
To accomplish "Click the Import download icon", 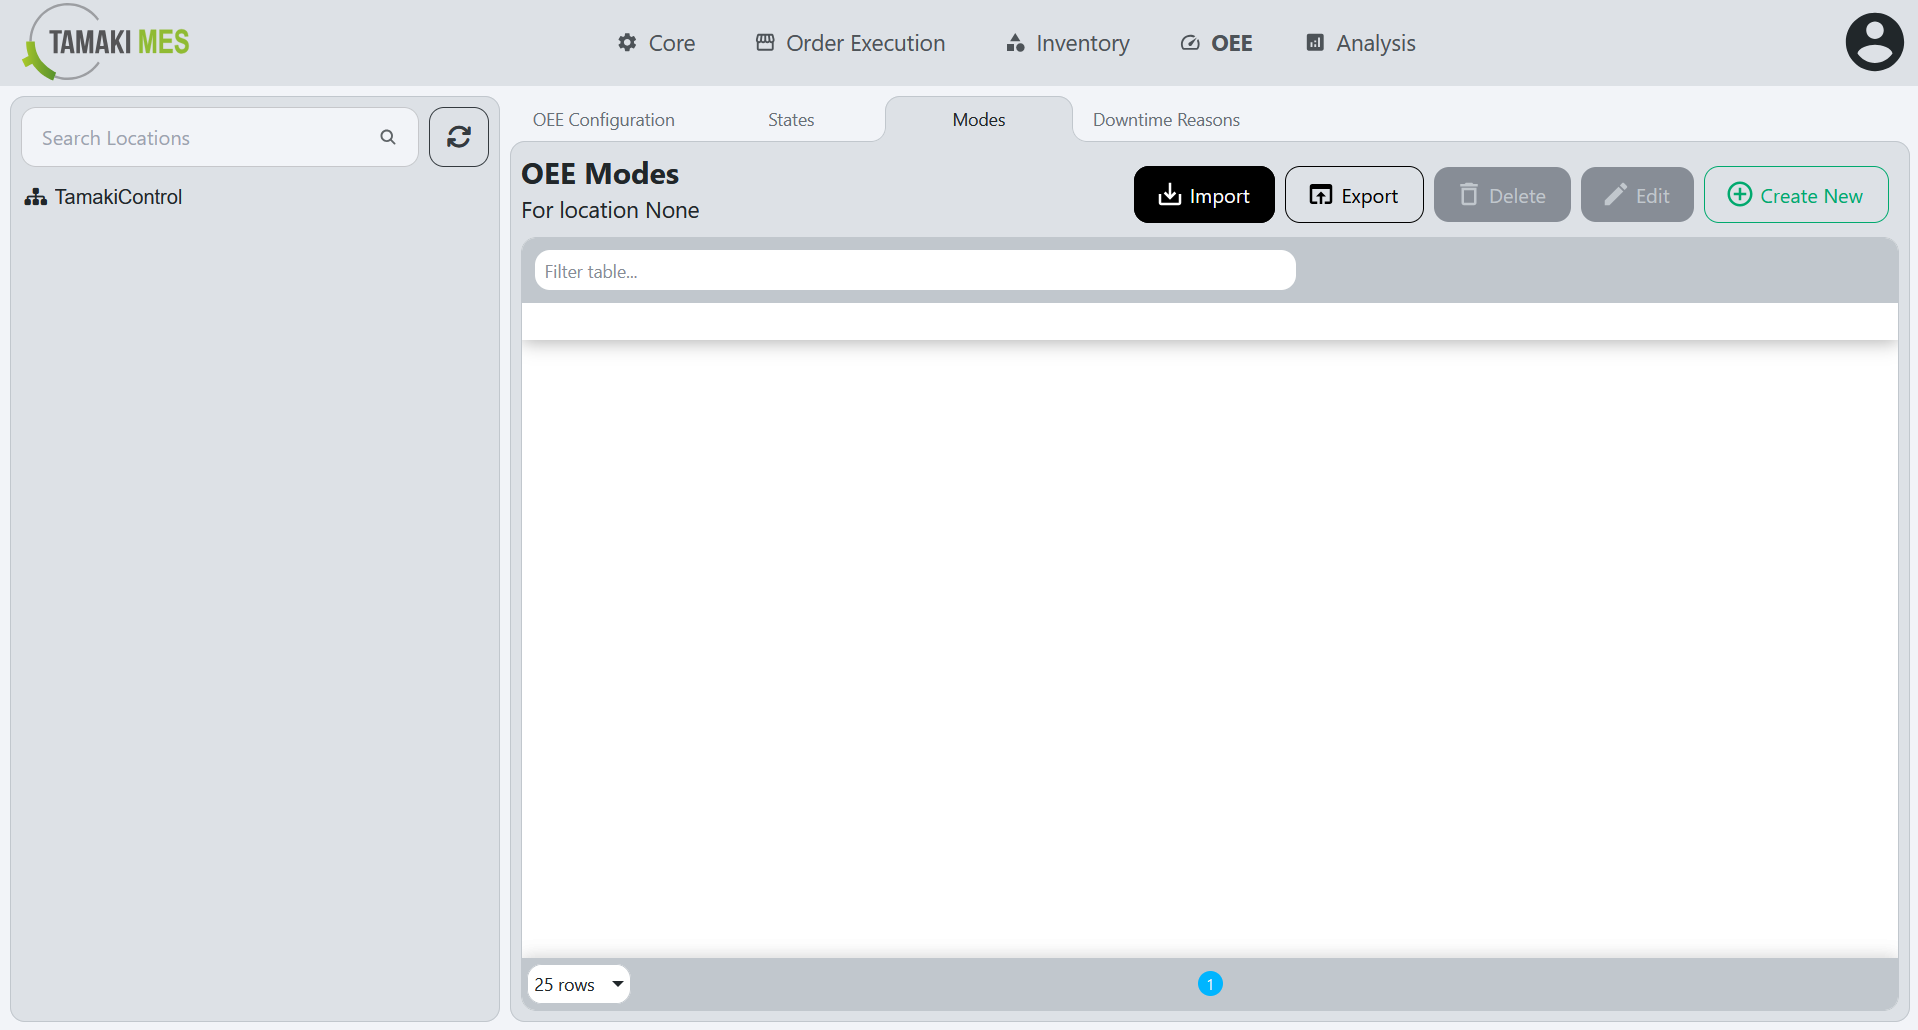I will [1170, 194].
